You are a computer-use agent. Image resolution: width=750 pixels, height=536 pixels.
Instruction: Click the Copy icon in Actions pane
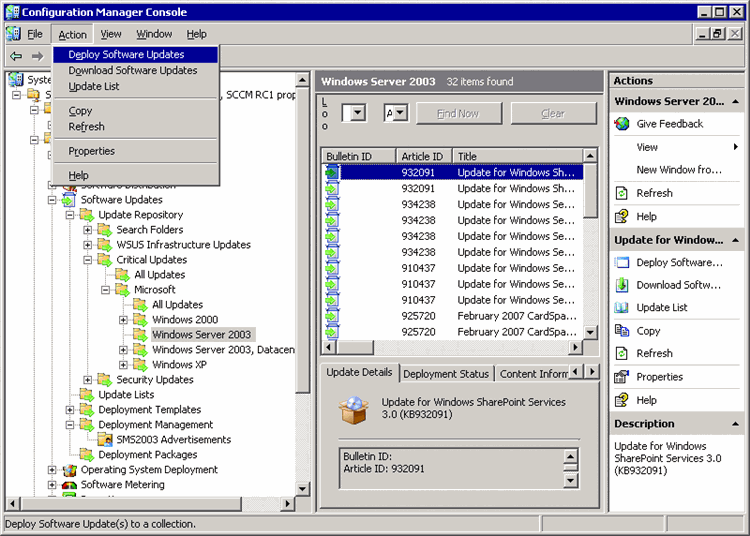tap(622, 330)
